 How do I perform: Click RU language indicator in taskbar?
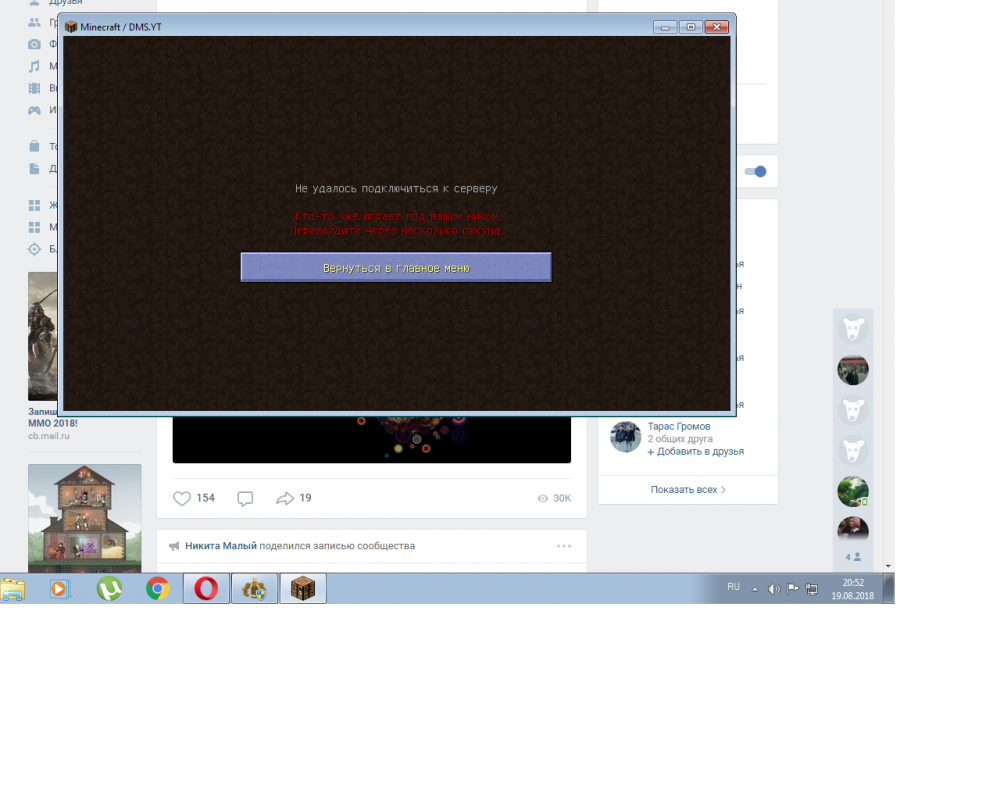(x=733, y=587)
